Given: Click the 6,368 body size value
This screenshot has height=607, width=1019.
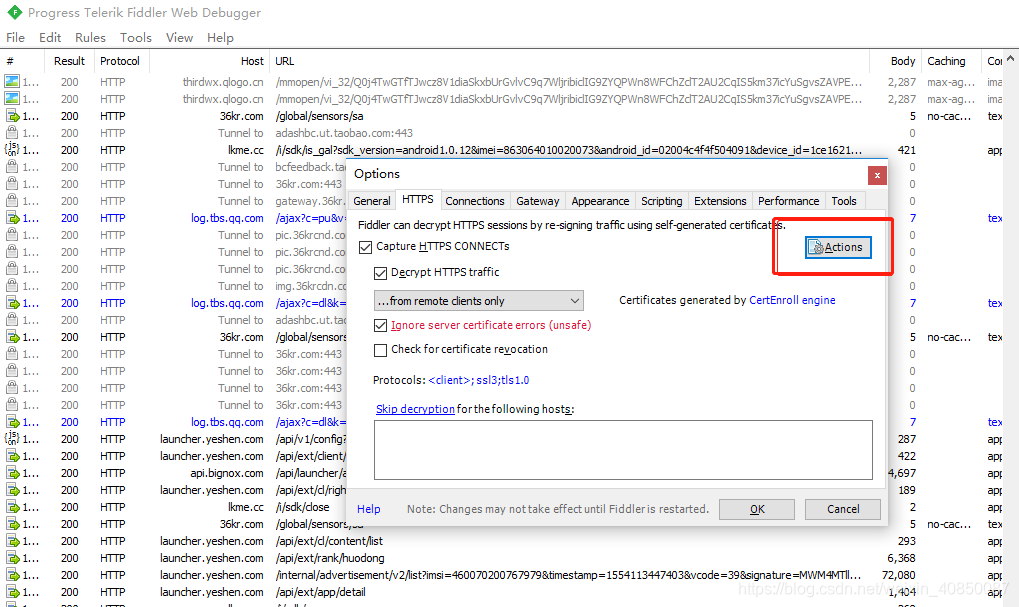Looking at the screenshot, I should point(901,558).
